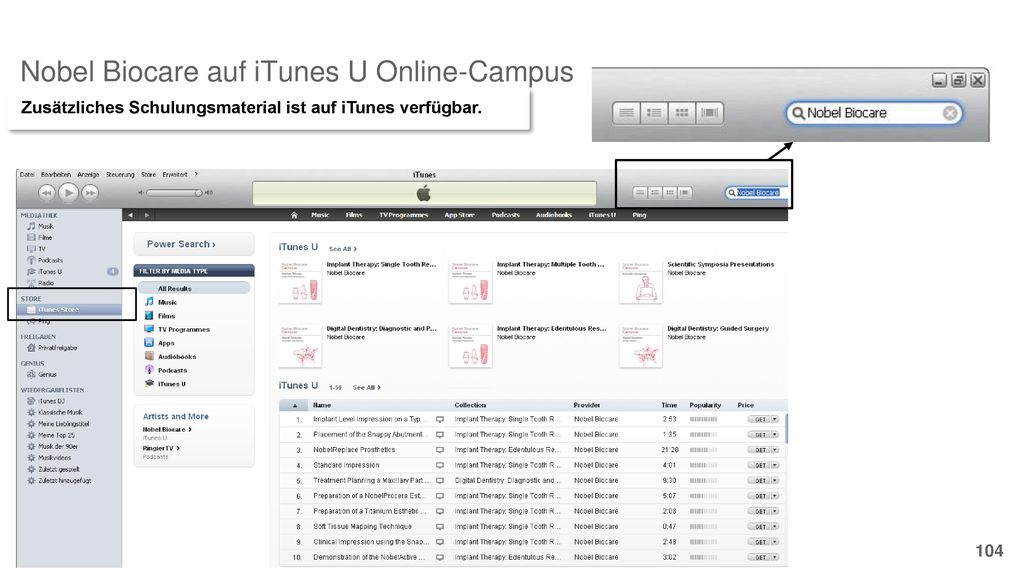This screenshot has height=576, width=1024.
Task: Switch to iTunes U store tab
Action: coord(602,215)
